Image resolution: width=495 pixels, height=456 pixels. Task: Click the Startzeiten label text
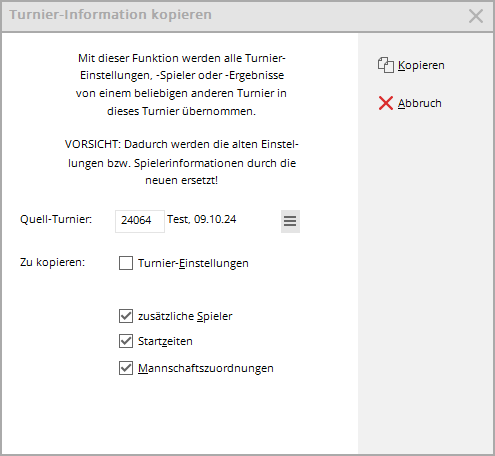pyautogui.click(x=165, y=342)
